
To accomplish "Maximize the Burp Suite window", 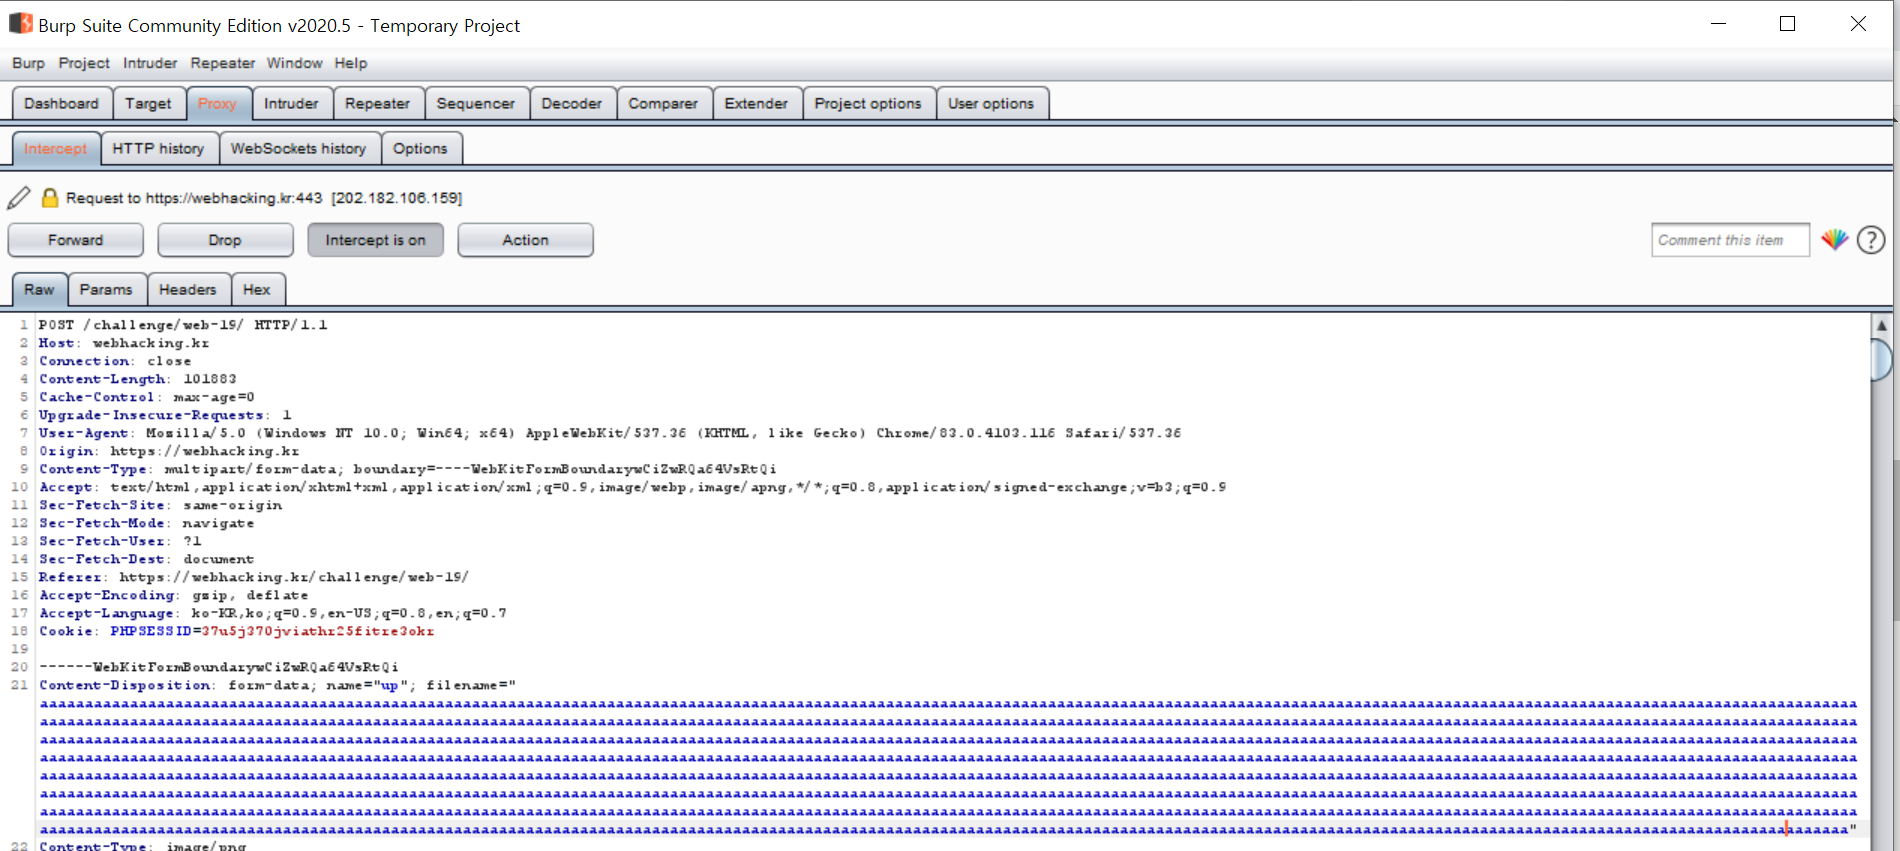I will click(x=1788, y=24).
